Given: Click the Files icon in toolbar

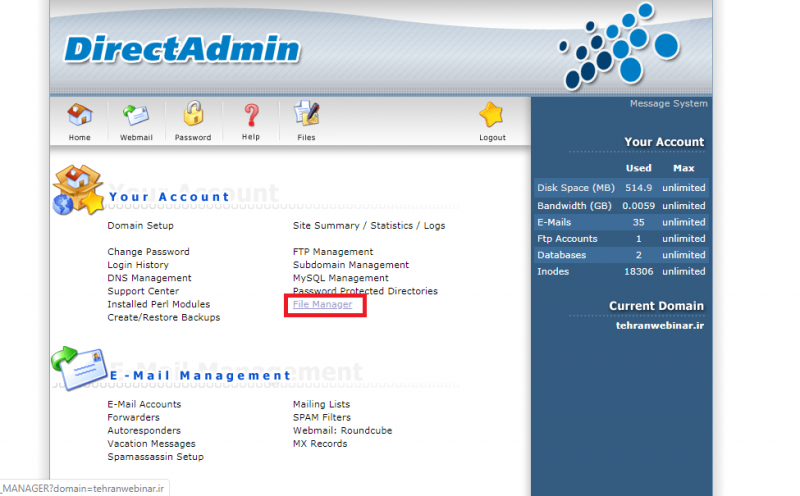Looking at the screenshot, I should [306, 115].
